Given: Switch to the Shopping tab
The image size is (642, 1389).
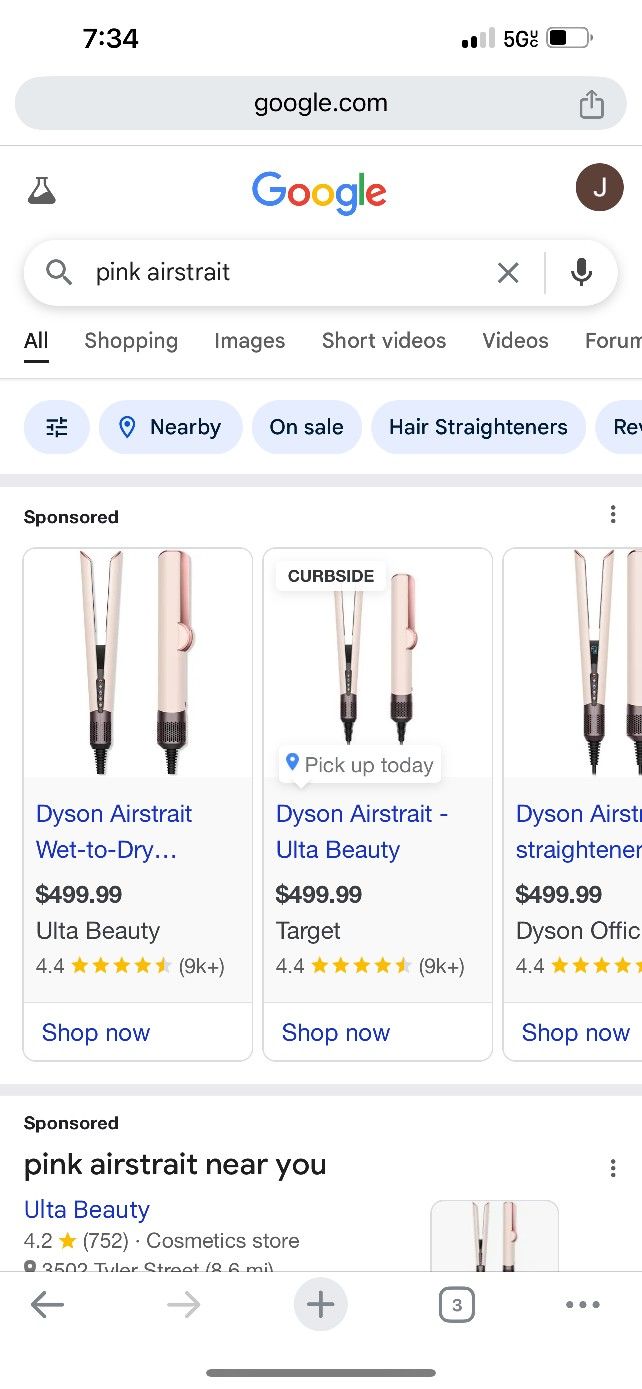Looking at the screenshot, I should click(131, 341).
